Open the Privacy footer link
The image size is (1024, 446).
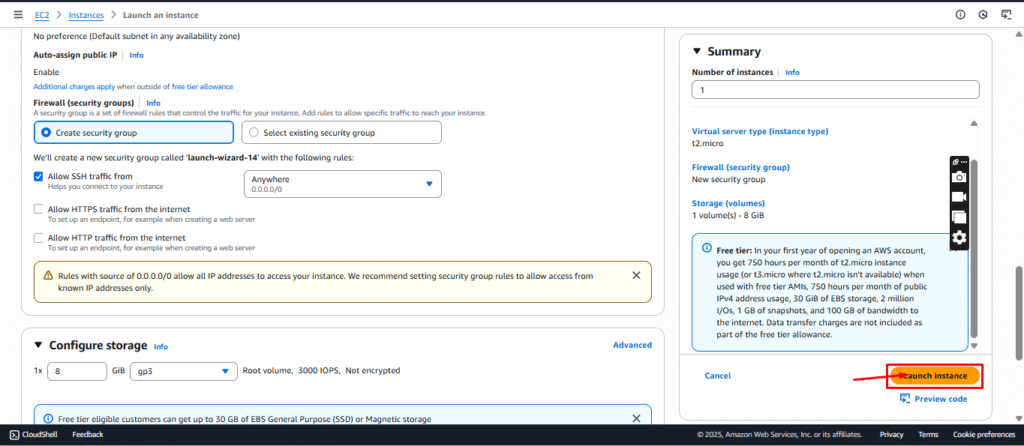pos(891,434)
